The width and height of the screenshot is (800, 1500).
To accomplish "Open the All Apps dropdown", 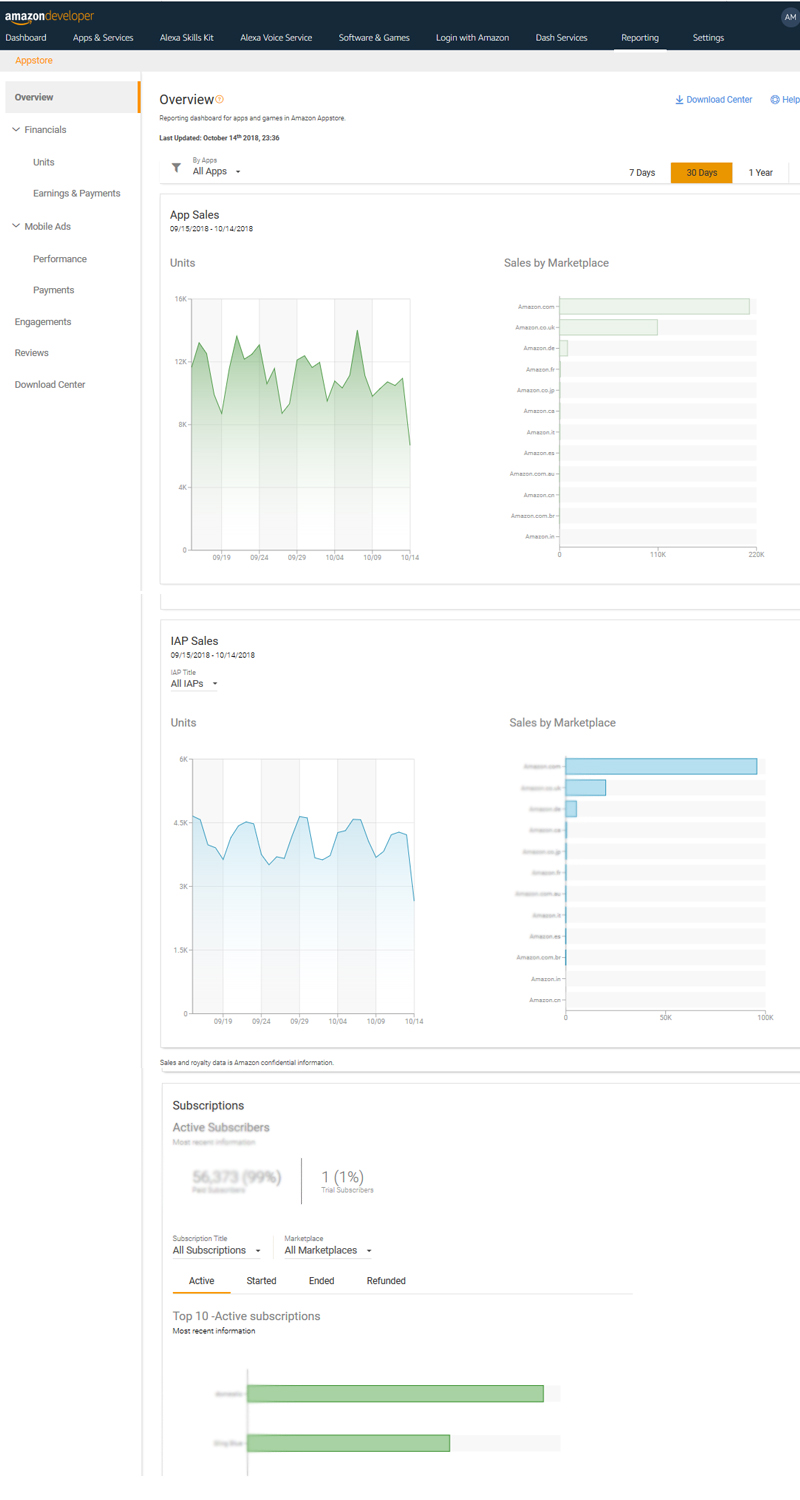I will 216,172.
